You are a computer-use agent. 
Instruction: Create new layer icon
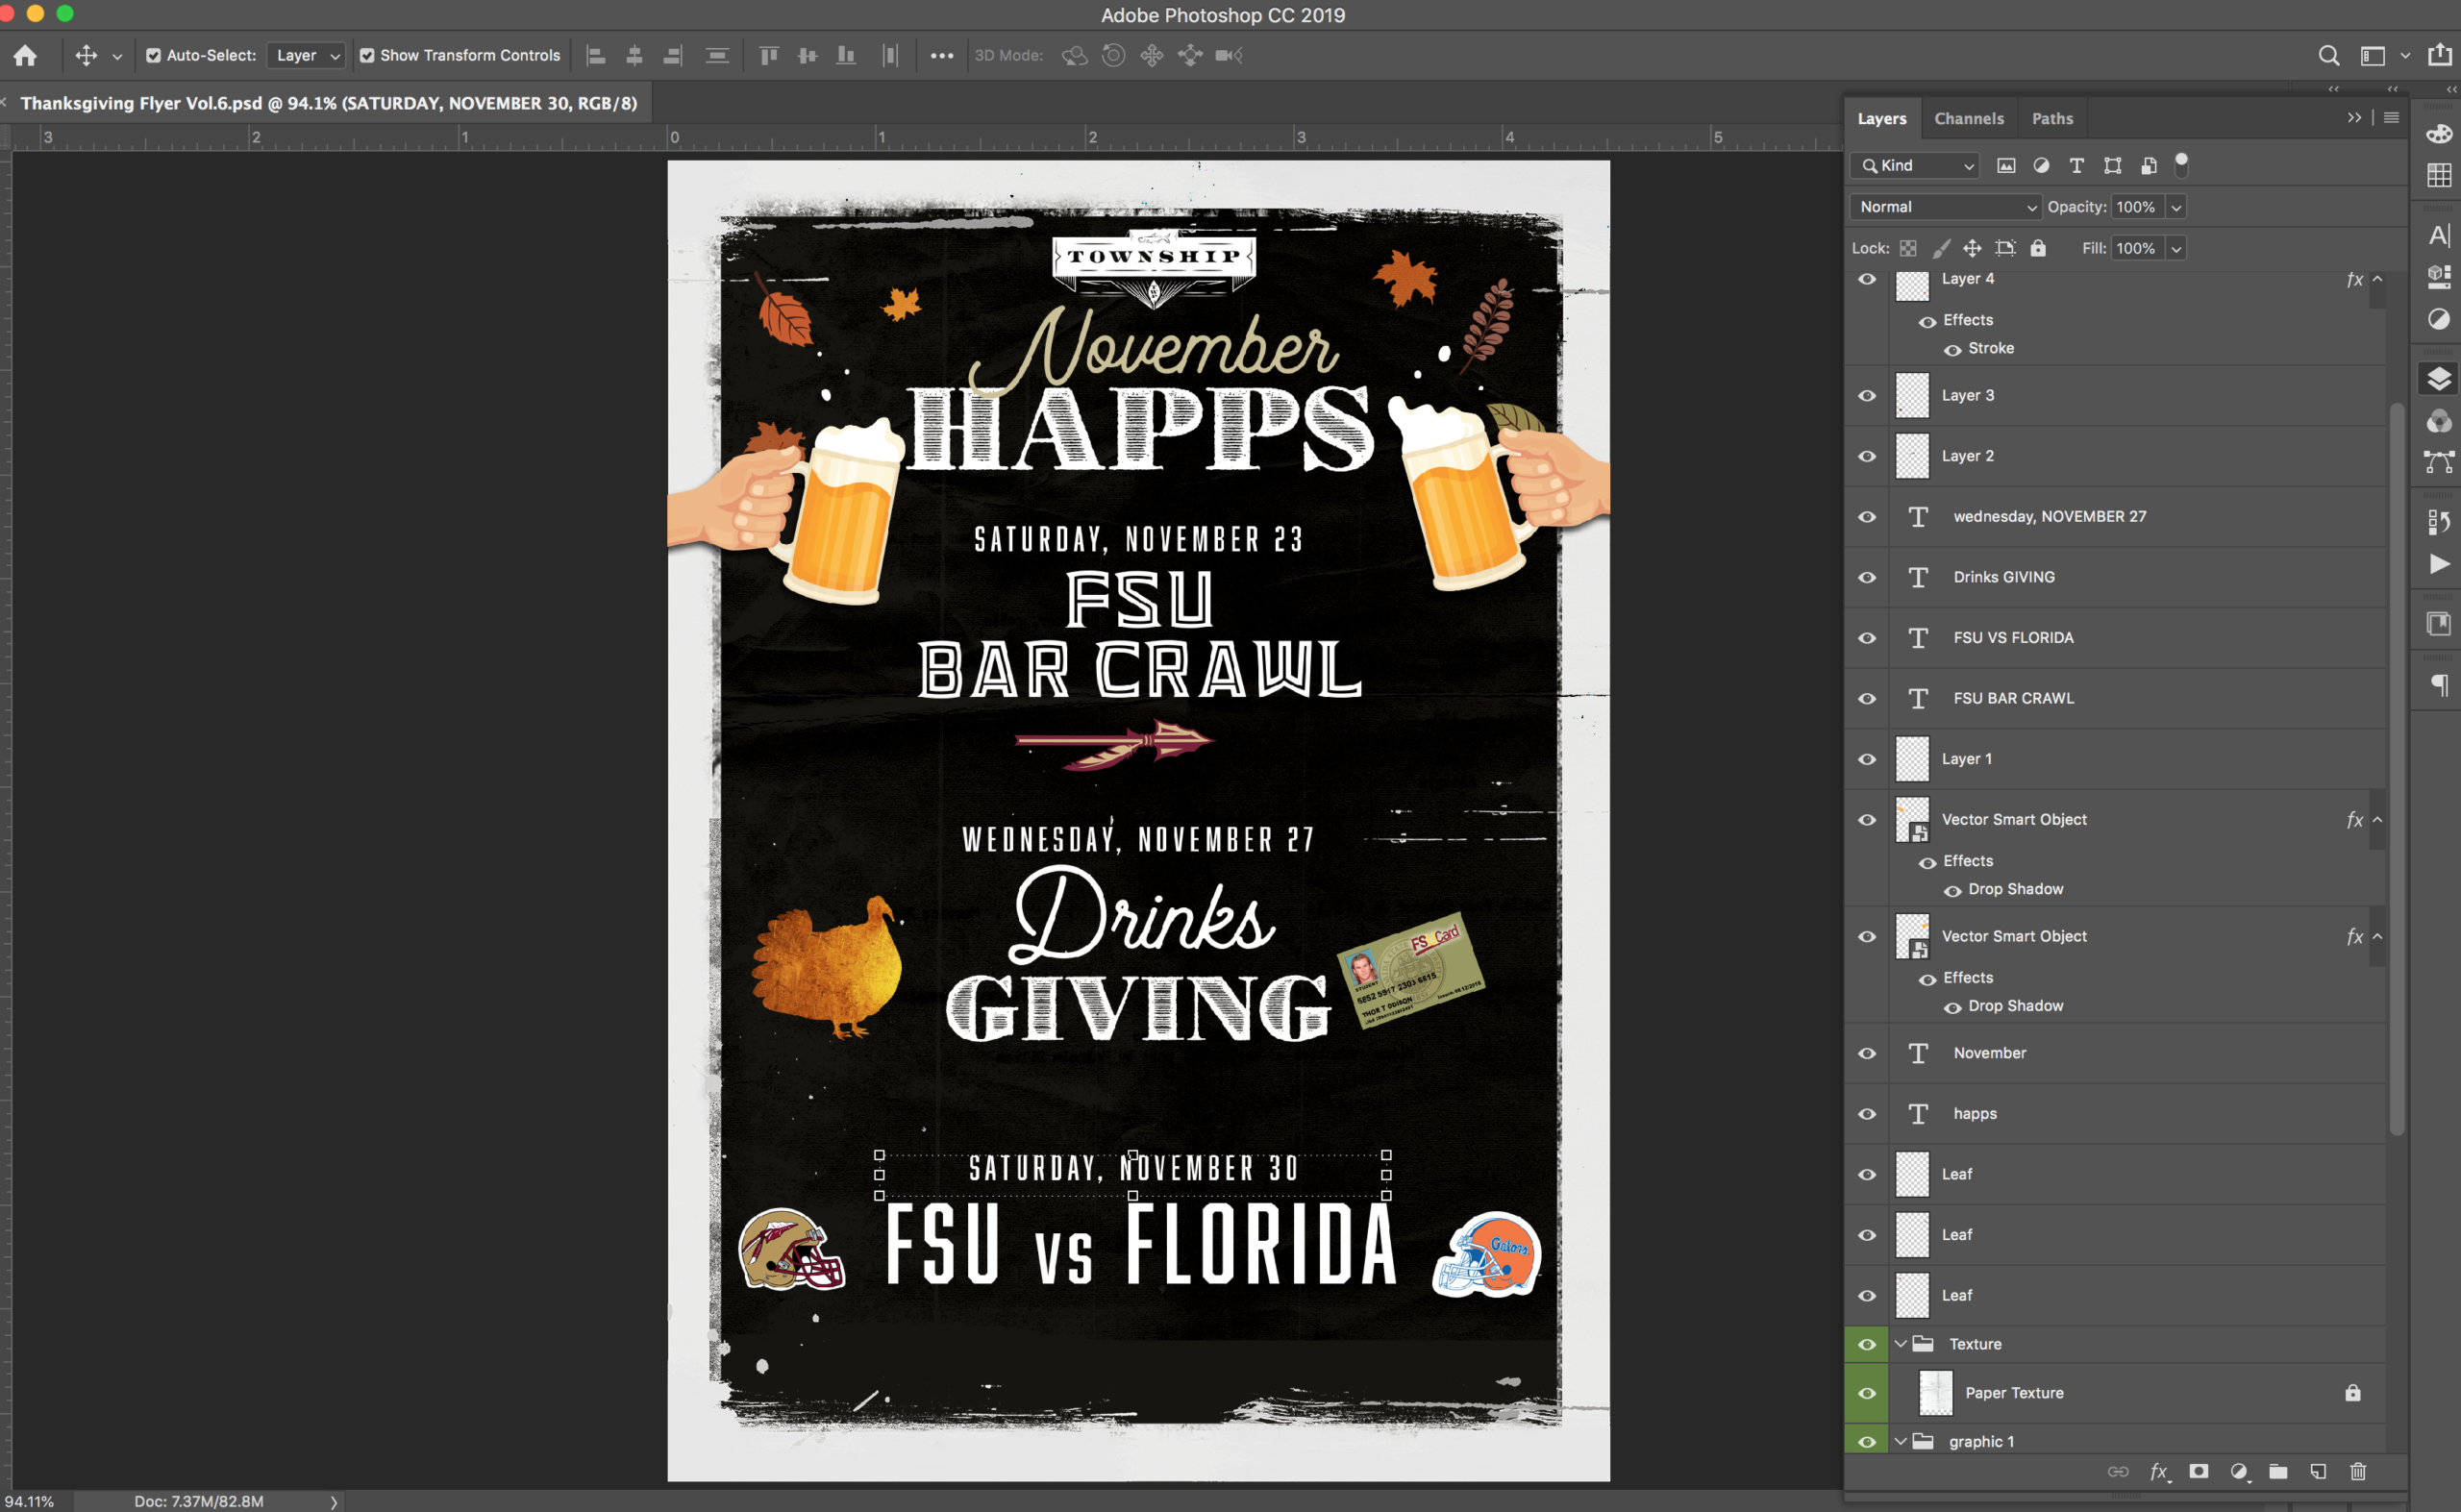coord(2318,1471)
